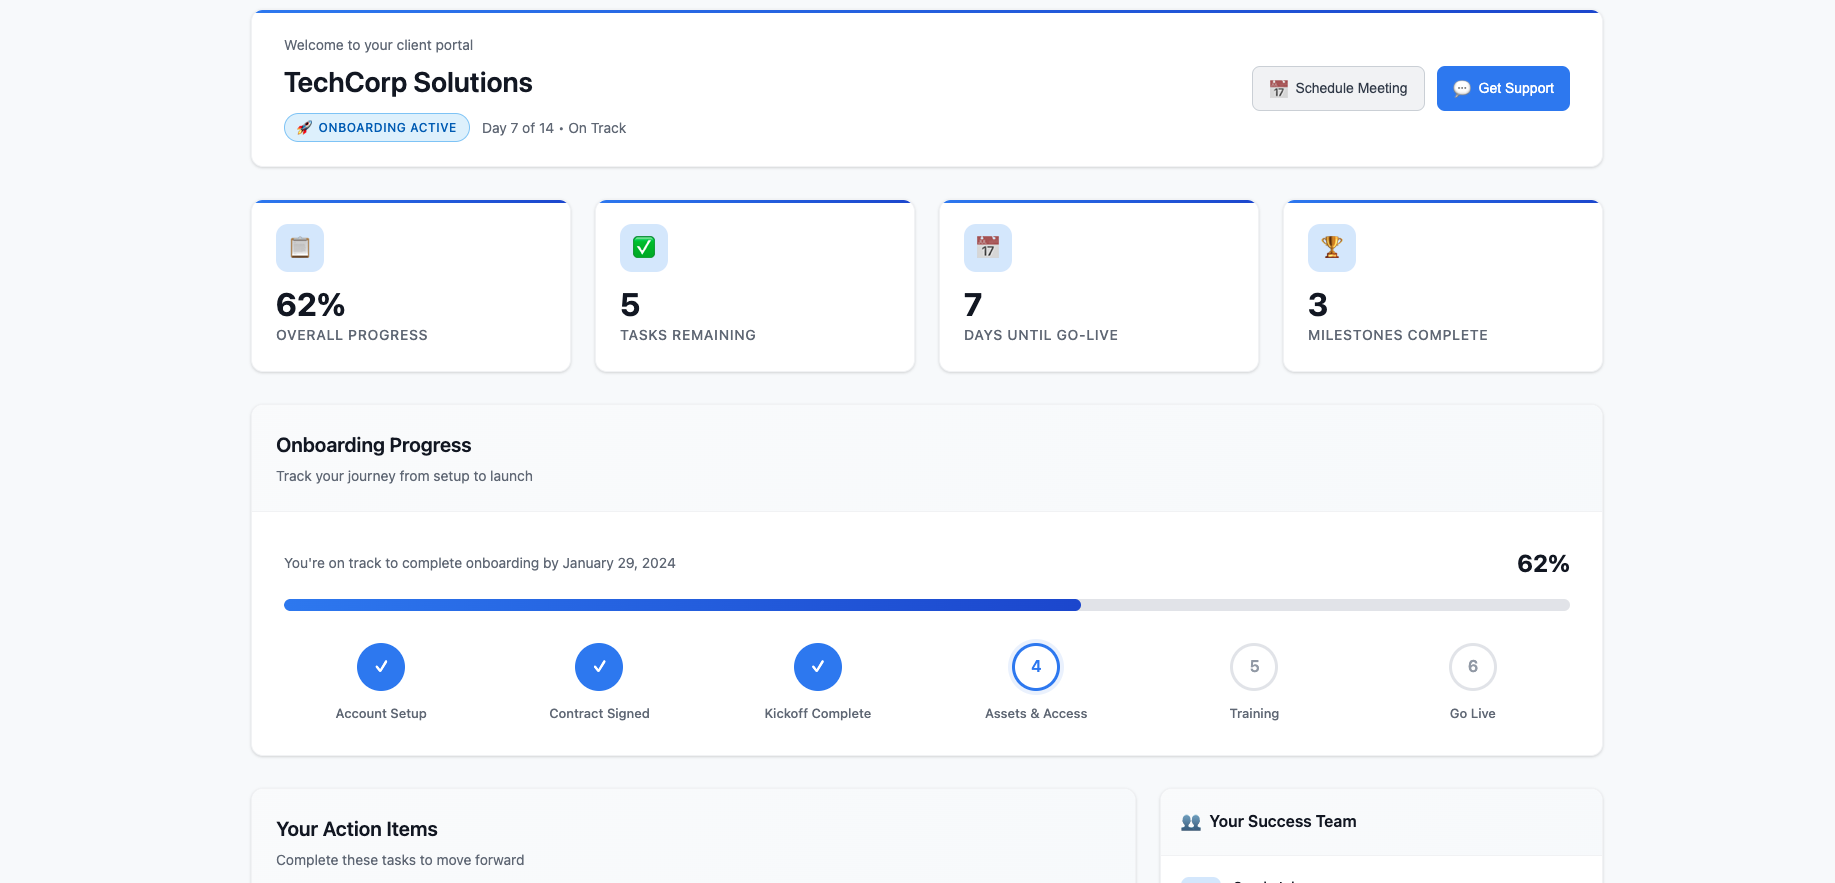
Task: Open the Days Until Go-Live card
Action: coord(1099,287)
